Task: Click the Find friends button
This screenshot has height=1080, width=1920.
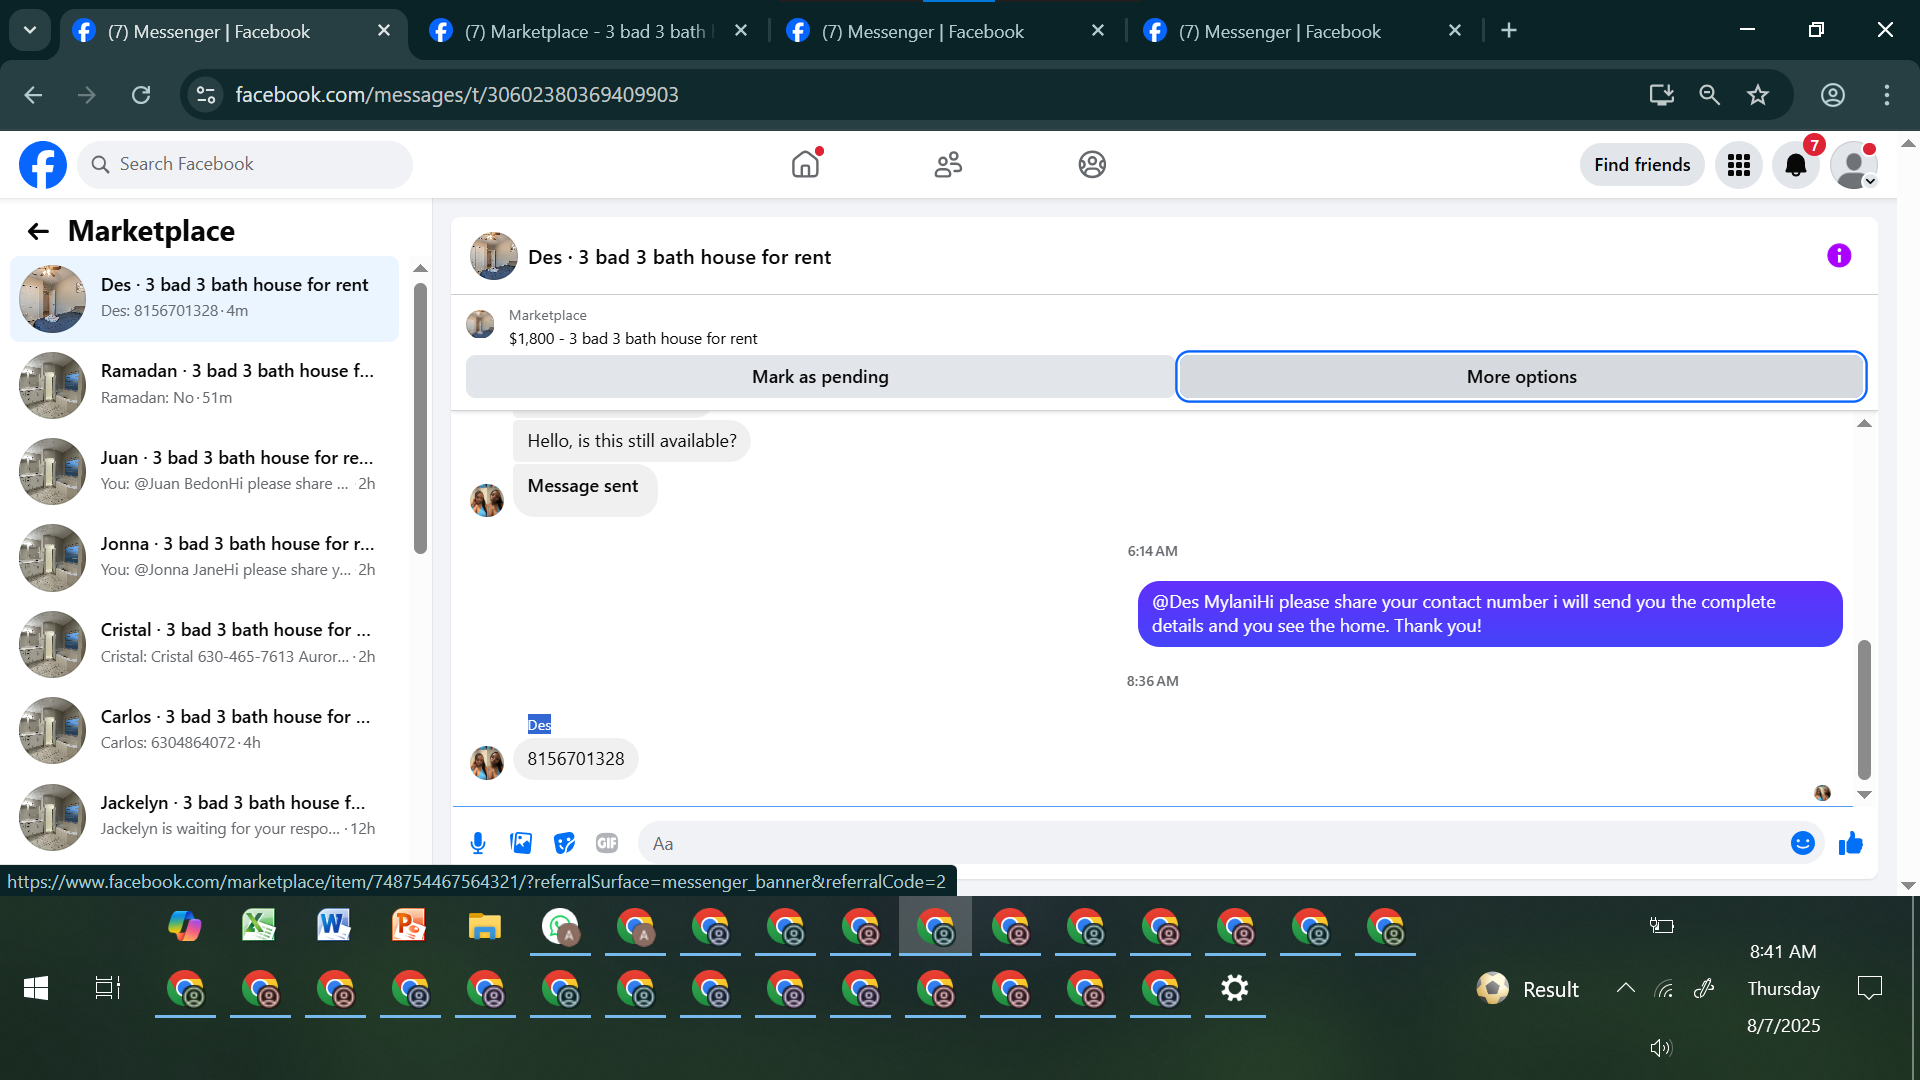Action: click(x=1642, y=165)
